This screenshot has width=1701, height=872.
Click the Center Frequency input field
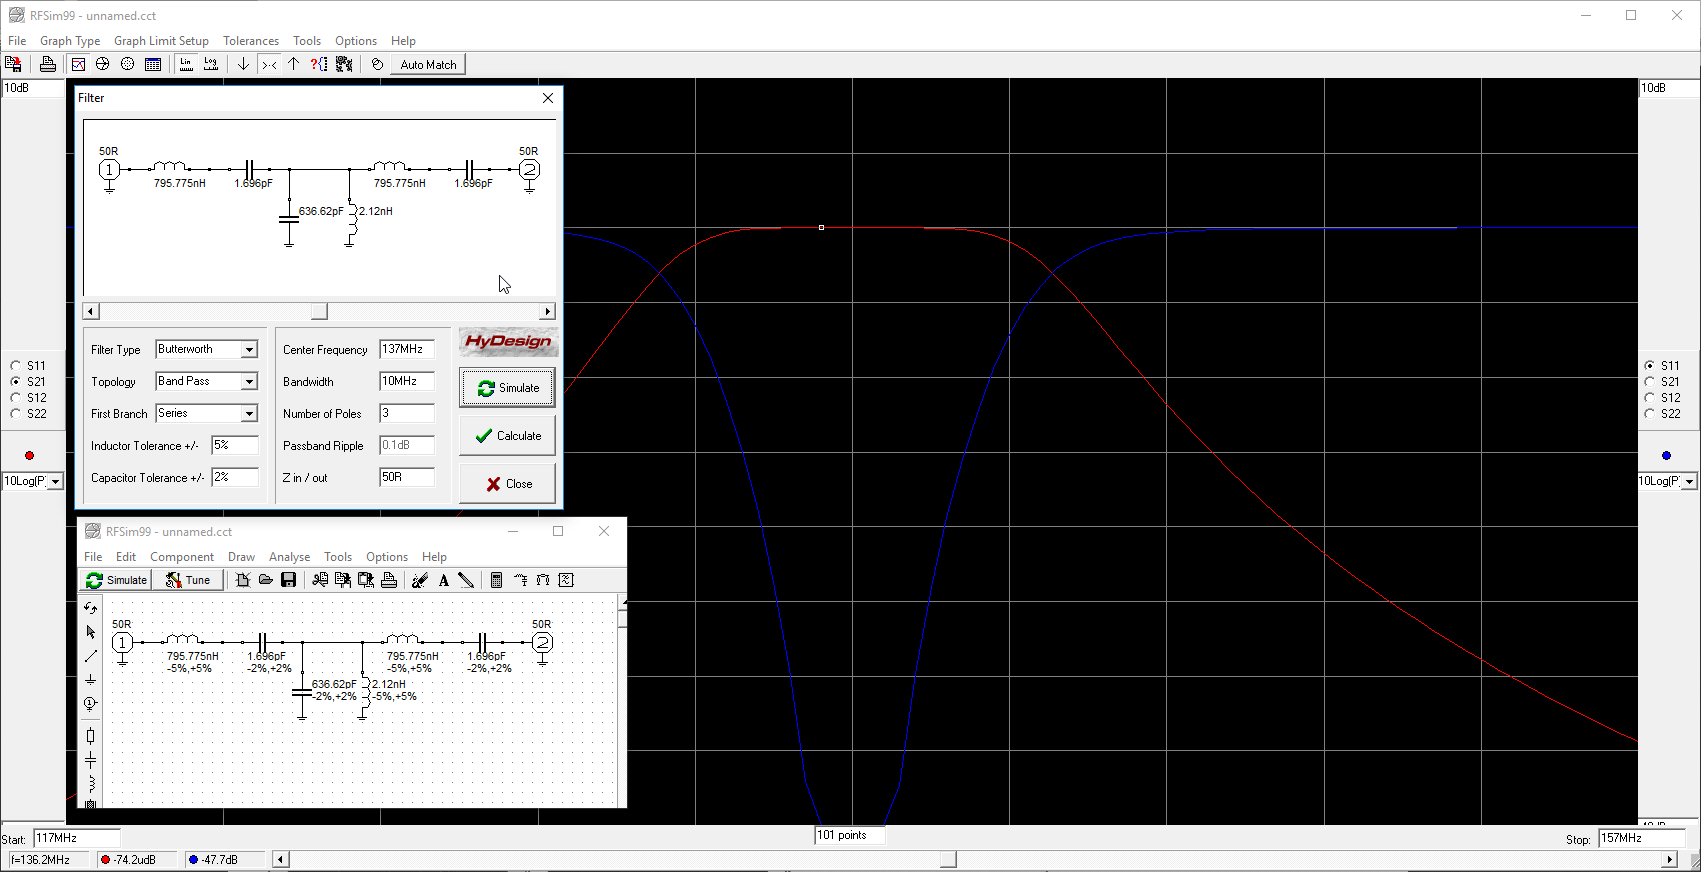[x=407, y=350]
